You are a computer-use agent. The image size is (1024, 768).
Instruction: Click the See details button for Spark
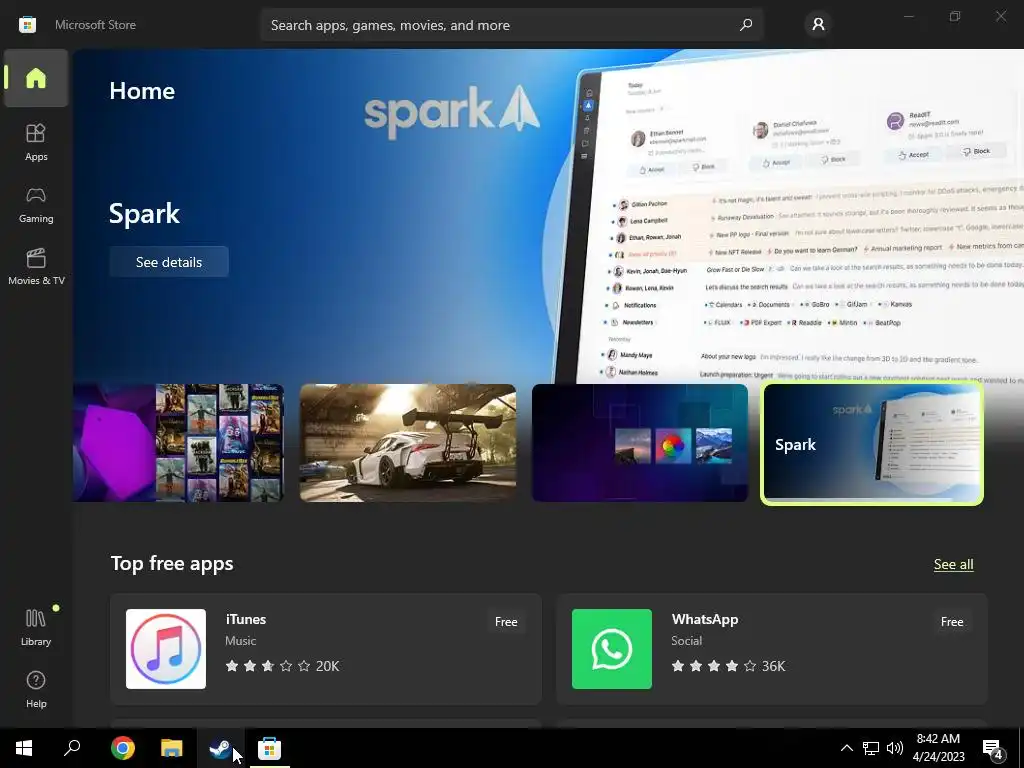coord(168,262)
